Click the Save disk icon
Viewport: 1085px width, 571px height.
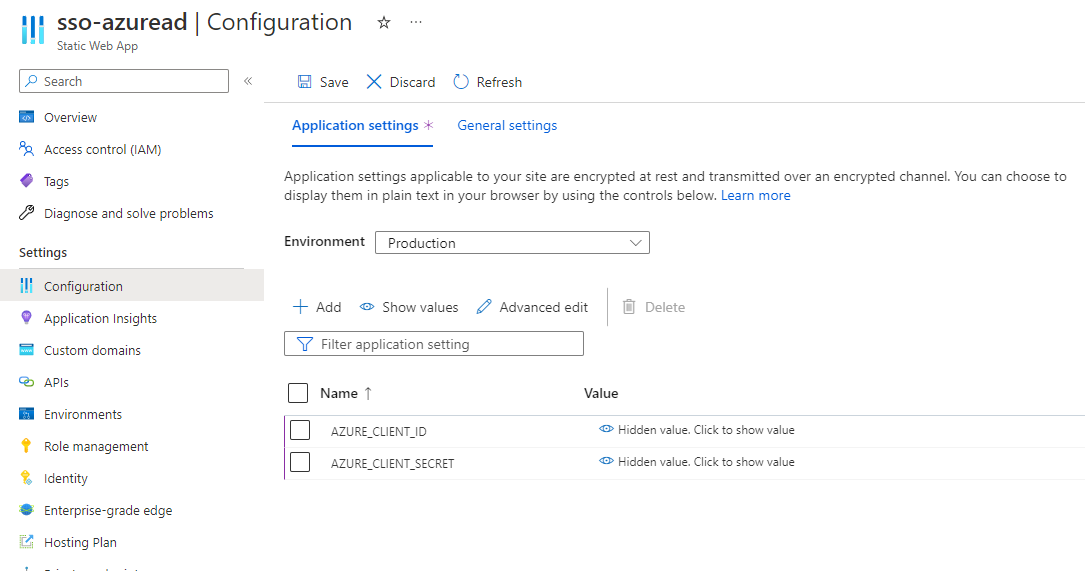[x=304, y=82]
